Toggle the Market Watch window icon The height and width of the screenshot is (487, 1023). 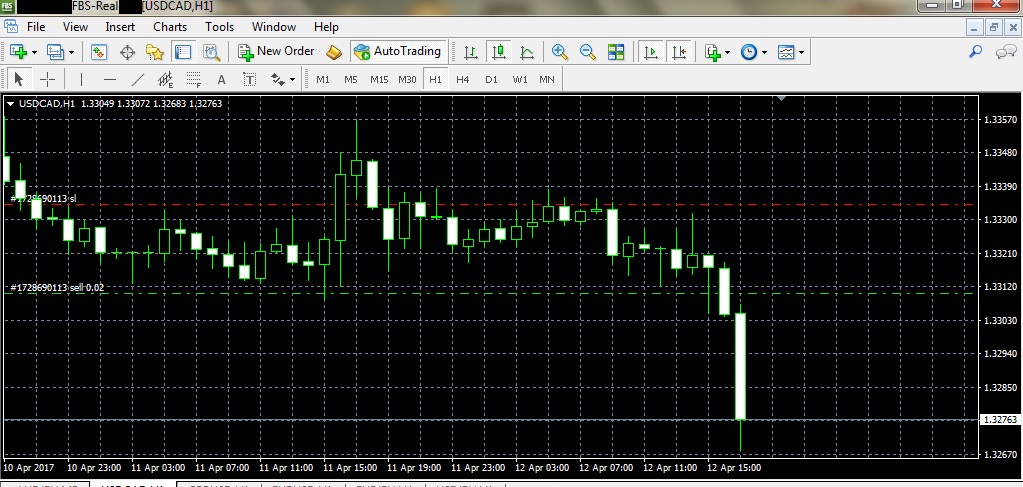tap(99, 52)
